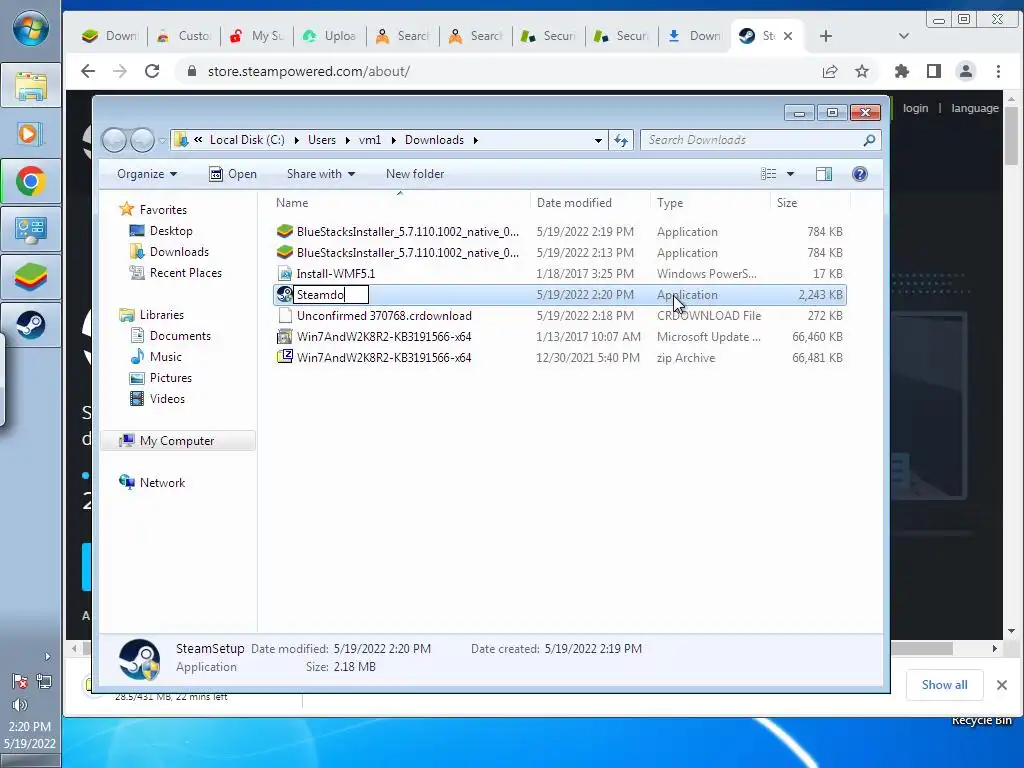
Task: Expand the Share with menu
Action: coord(321,174)
